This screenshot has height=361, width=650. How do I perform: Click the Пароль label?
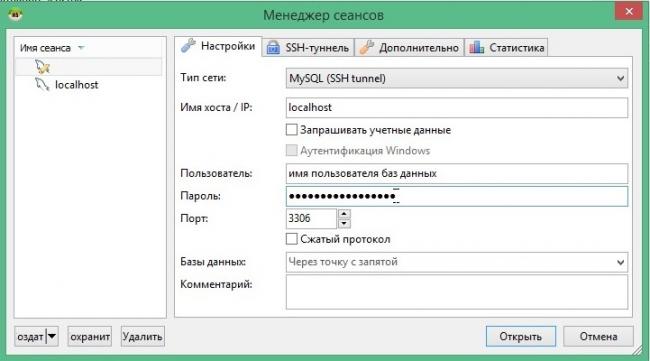[x=200, y=196]
